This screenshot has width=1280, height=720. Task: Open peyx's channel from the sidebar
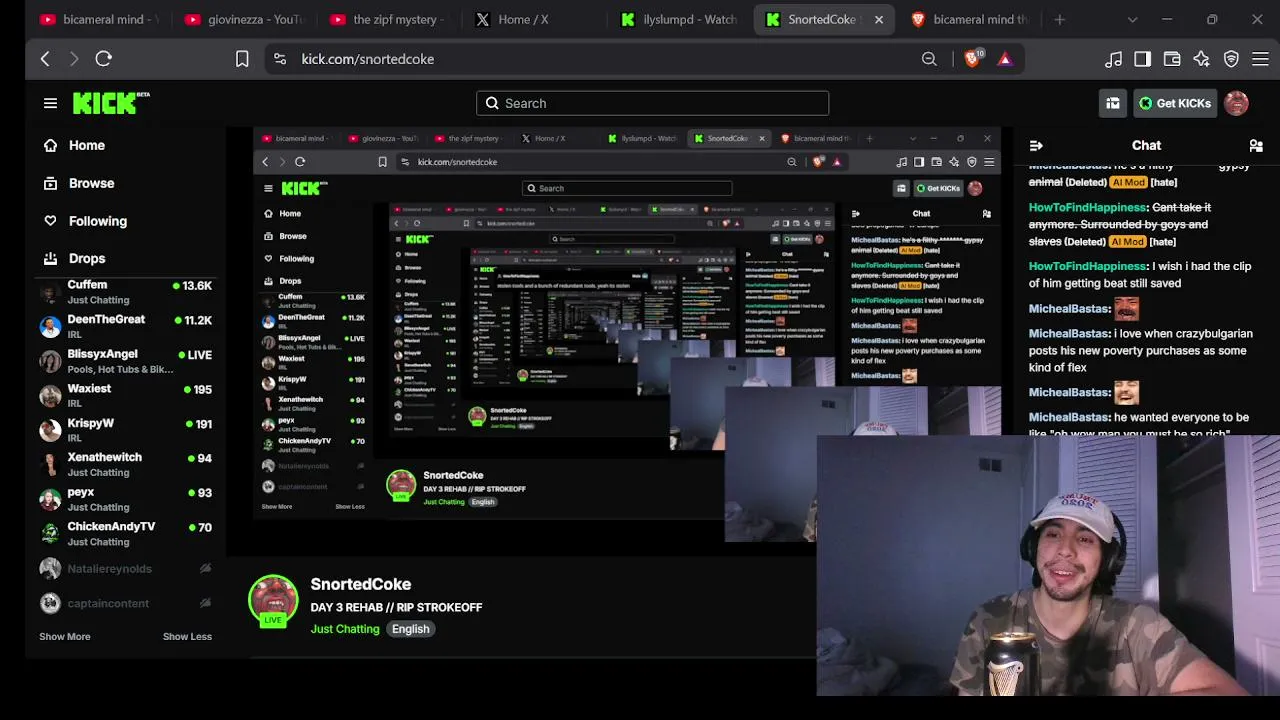click(x=126, y=499)
